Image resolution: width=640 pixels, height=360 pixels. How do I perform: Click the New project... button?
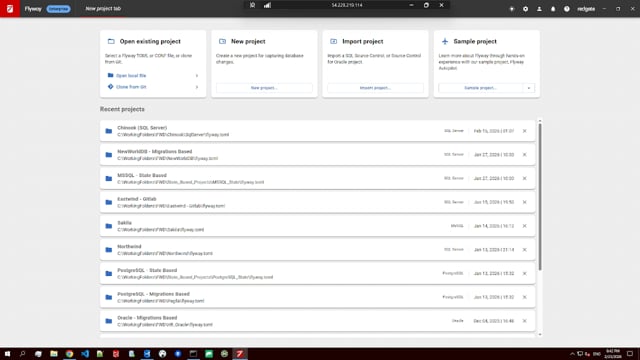coord(264,88)
